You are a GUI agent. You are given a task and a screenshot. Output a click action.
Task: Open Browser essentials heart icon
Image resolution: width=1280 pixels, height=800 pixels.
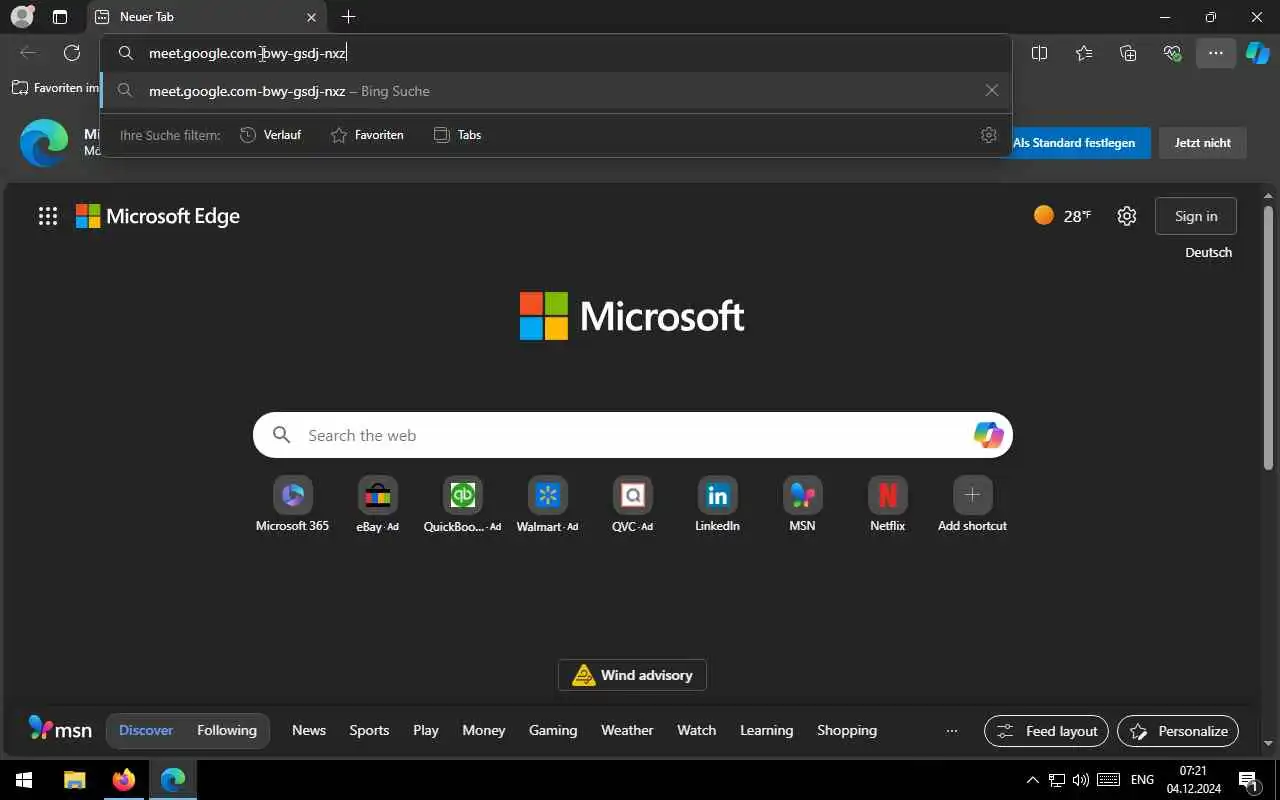coord(1172,53)
